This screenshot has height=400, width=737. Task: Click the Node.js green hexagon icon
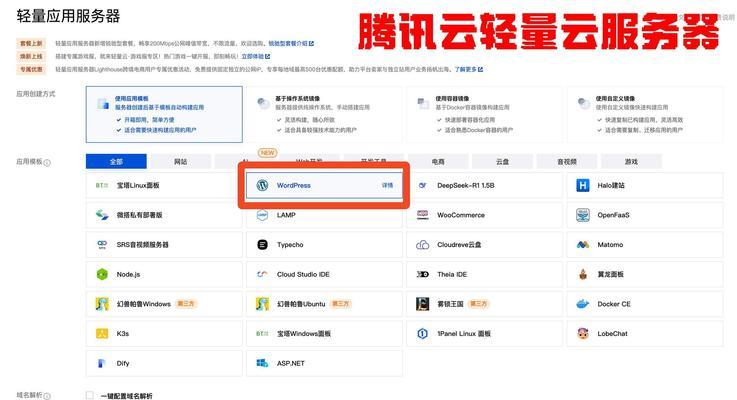tap(102, 274)
